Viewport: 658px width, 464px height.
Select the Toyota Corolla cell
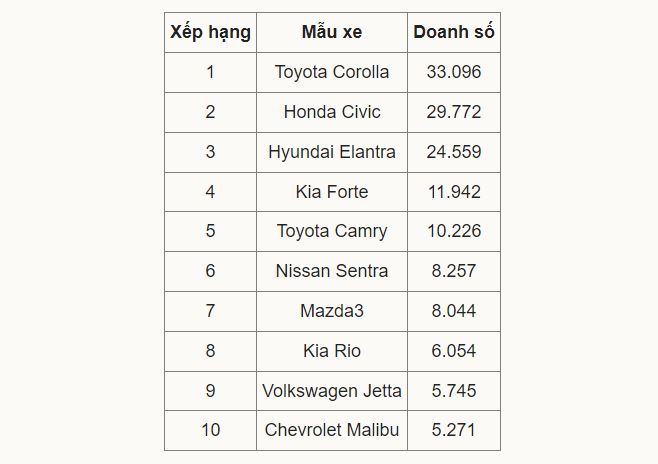[x=332, y=72]
